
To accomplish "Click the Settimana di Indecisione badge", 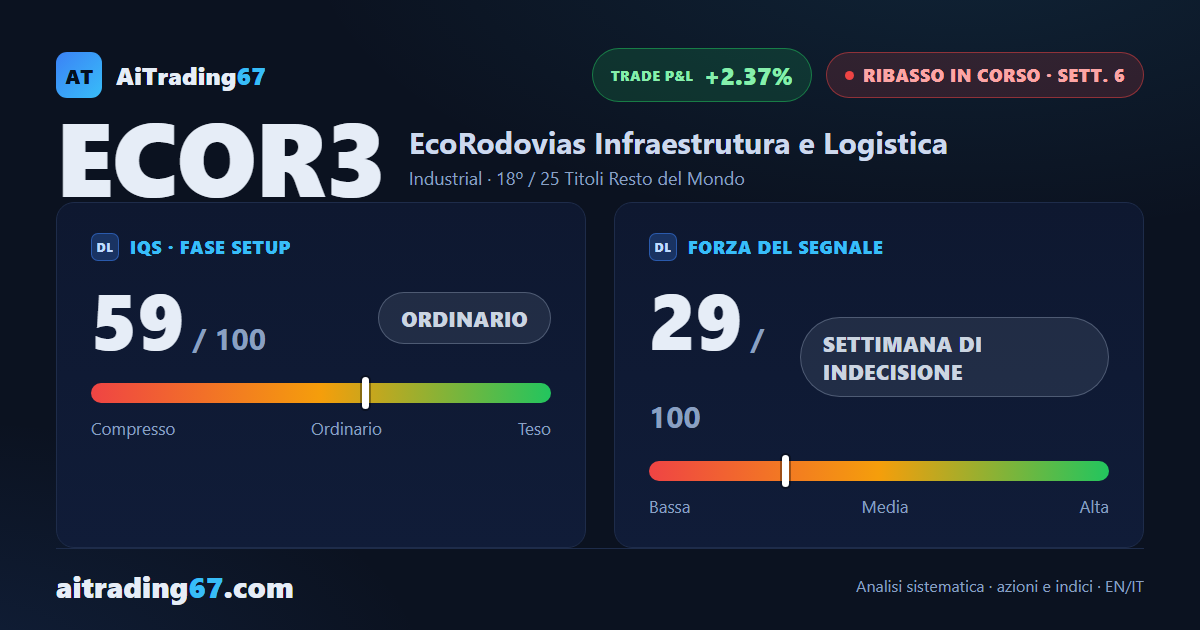I will pos(954,357).
